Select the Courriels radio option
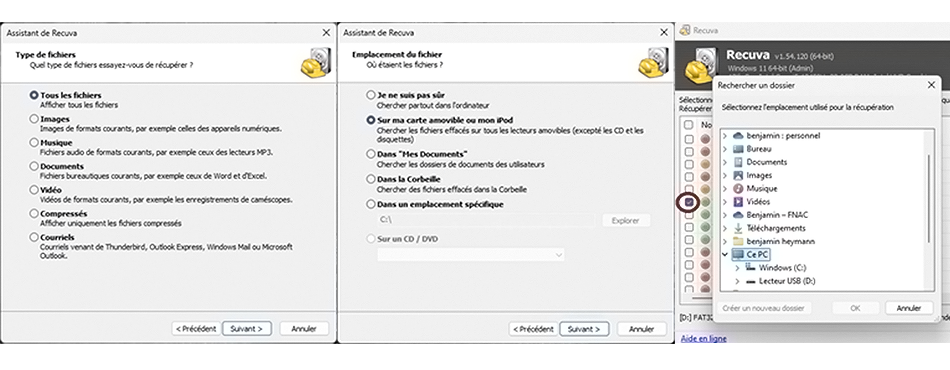Image resolution: width=950 pixels, height=370 pixels. (x=34, y=237)
